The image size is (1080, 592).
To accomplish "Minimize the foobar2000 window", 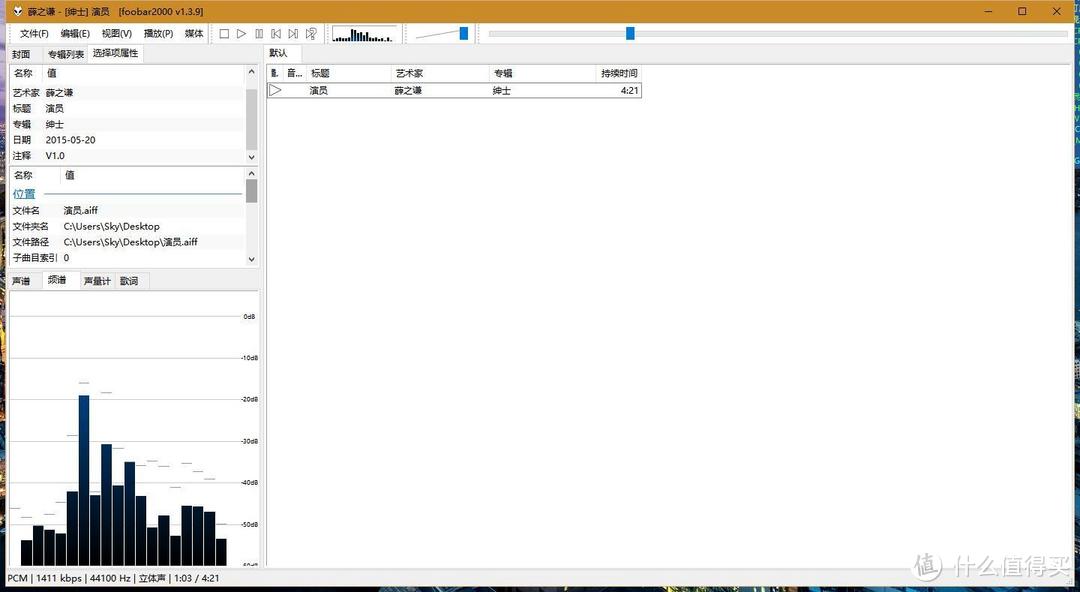I will pyautogui.click(x=989, y=12).
